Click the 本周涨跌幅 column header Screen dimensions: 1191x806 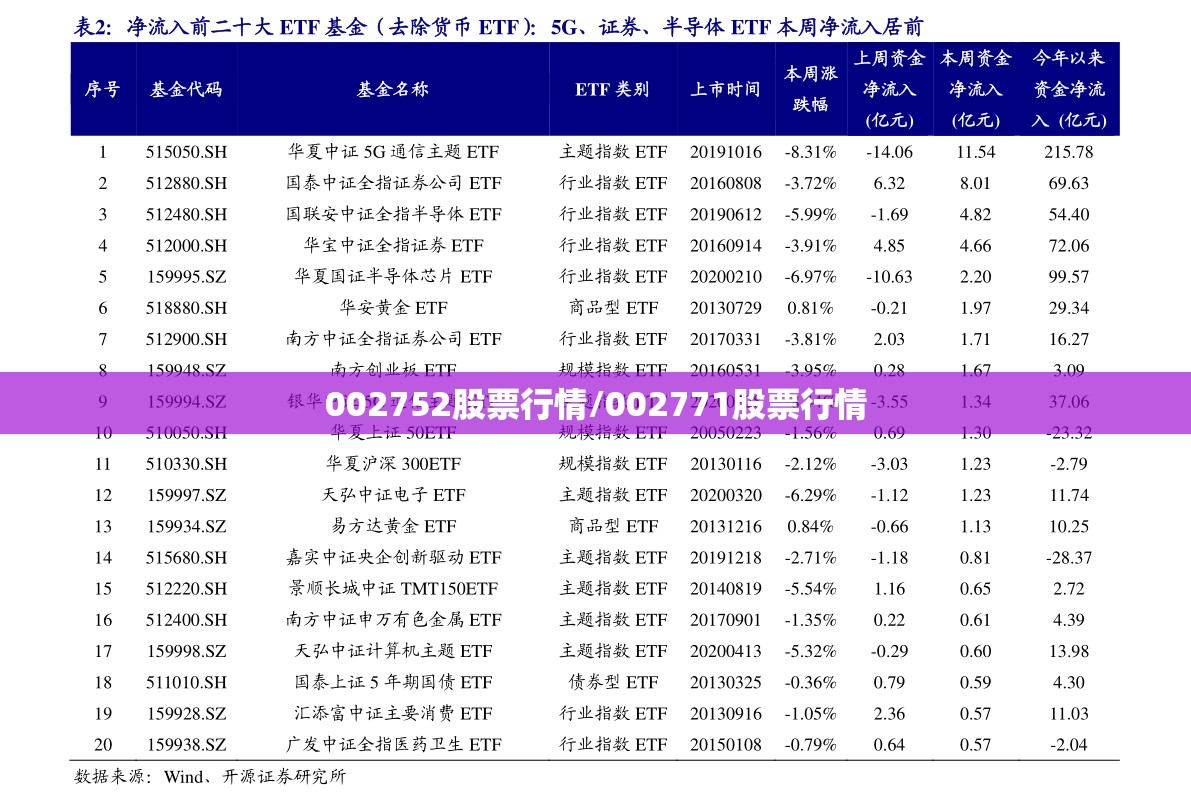click(810, 89)
